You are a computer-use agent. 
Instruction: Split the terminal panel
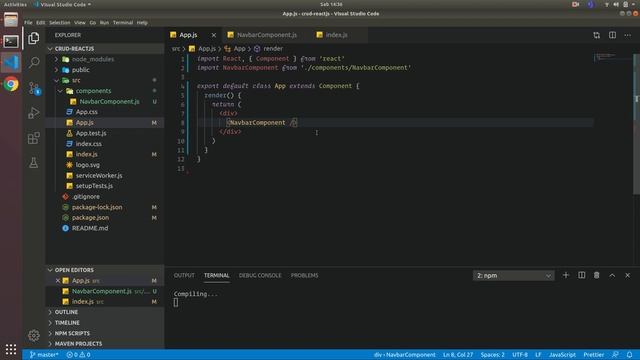coord(581,276)
